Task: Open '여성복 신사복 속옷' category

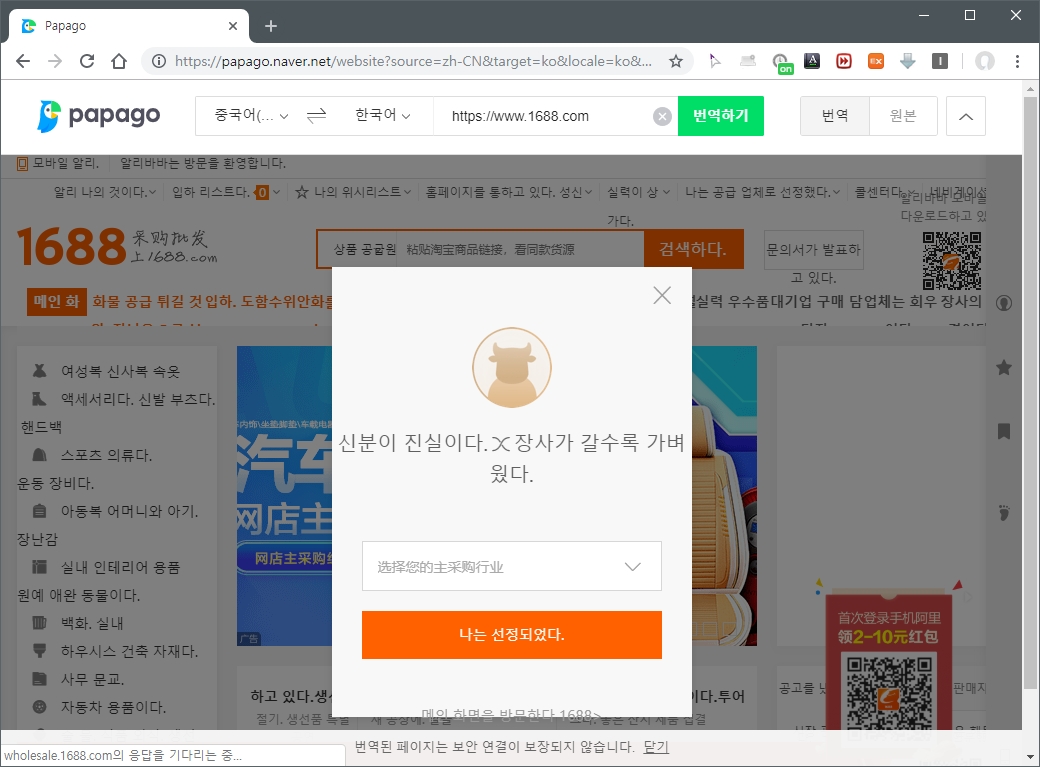Action: coord(120,372)
